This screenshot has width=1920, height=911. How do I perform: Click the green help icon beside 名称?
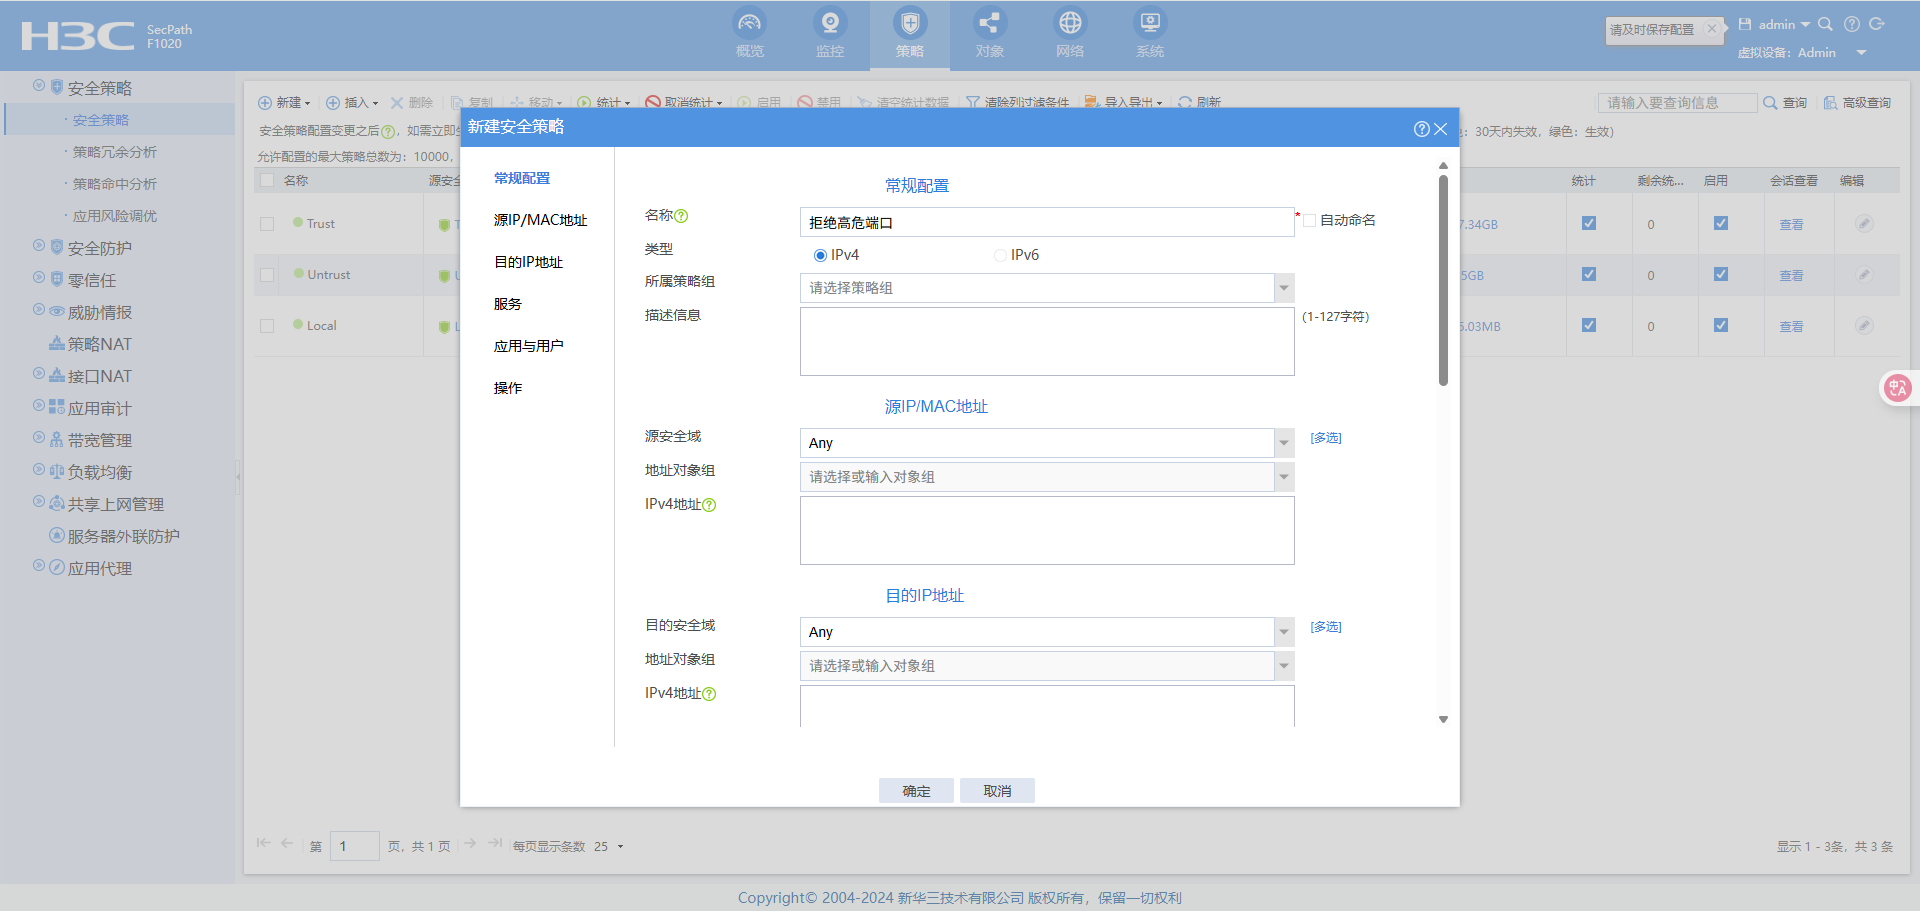tap(681, 216)
